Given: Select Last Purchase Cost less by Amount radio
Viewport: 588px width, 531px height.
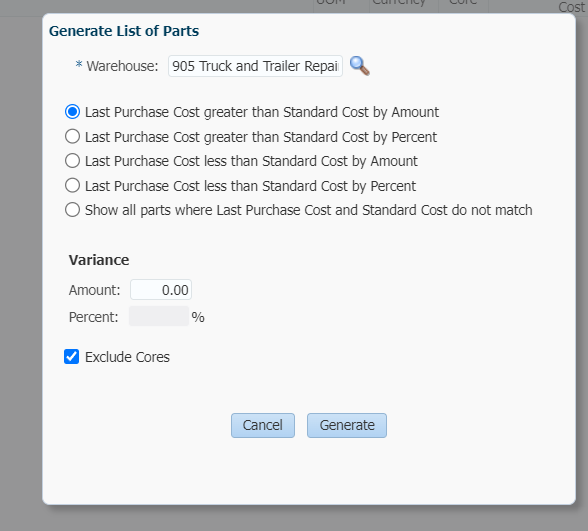Looking at the screenshot, I should tap(72, 161).
